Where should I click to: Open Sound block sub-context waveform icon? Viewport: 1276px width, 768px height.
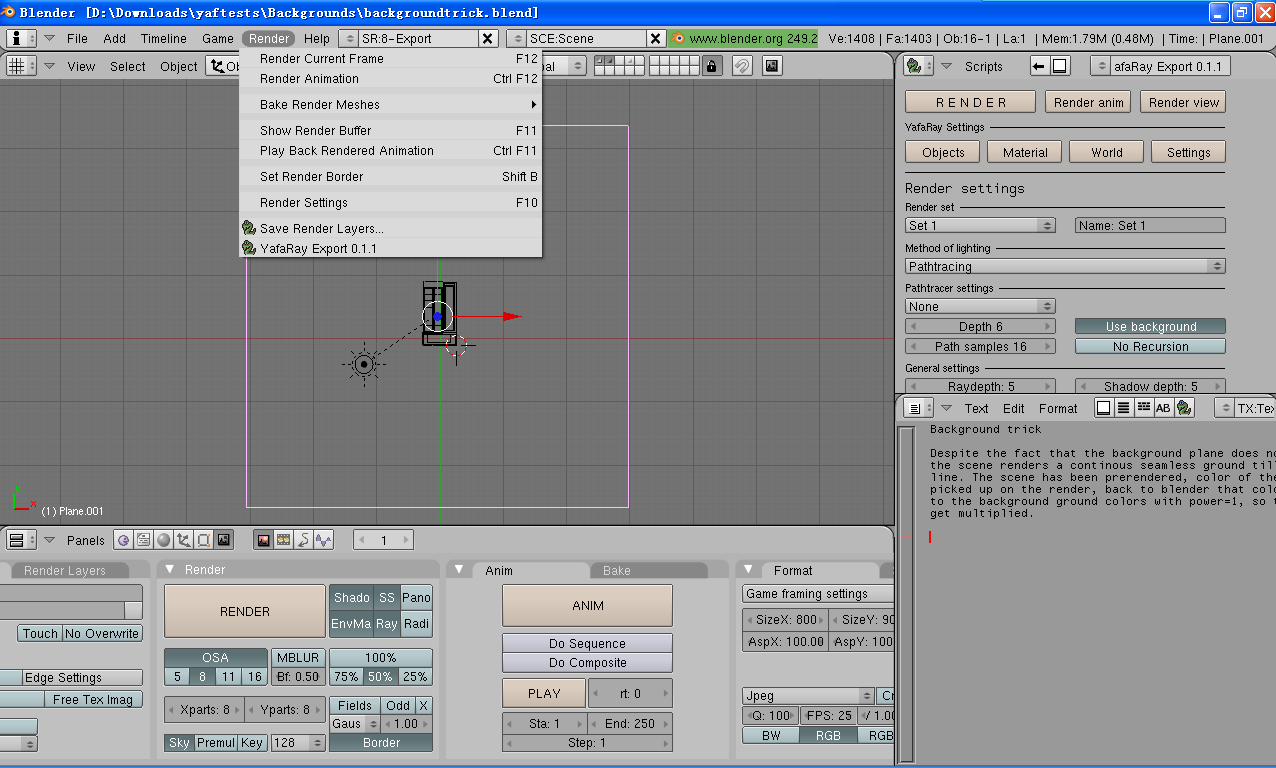click(323, 540)
